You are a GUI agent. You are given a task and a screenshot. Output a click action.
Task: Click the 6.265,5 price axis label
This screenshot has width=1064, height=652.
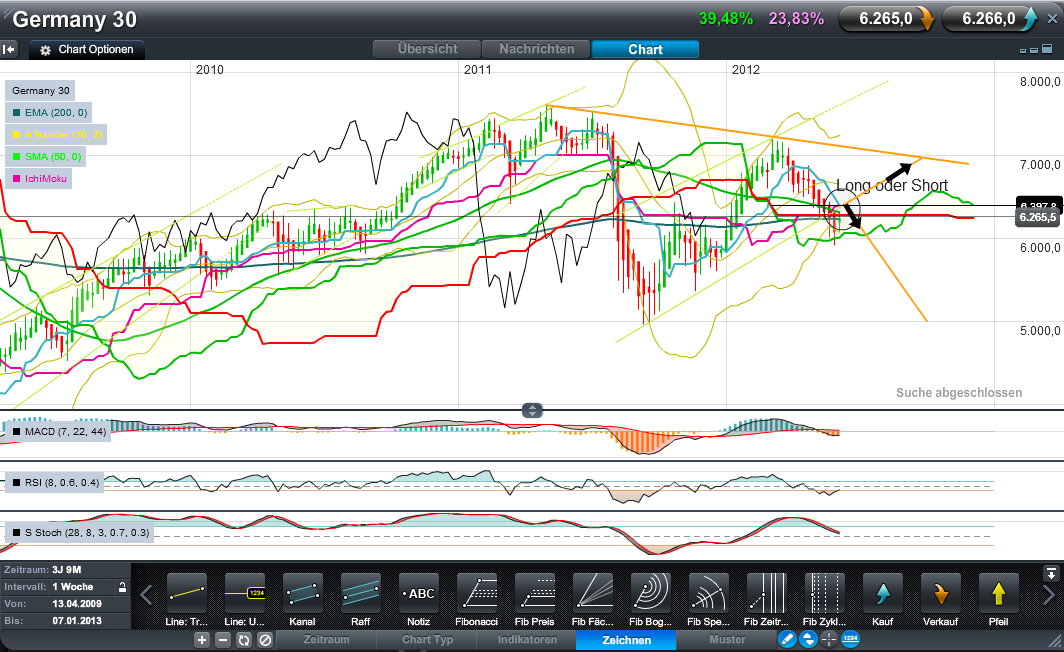pyautogui.click(x=1038, y=217)
